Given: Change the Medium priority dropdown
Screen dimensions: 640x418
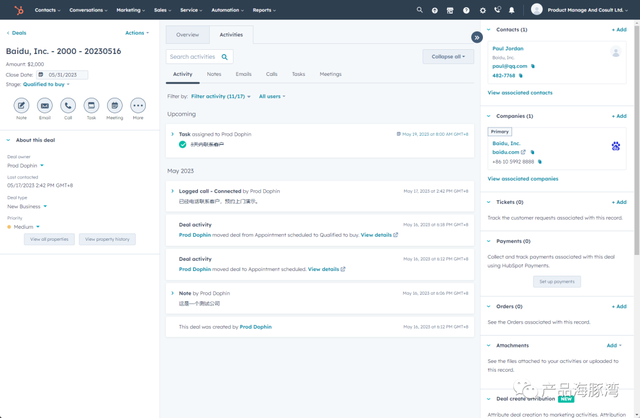Looking at the screenshot, I should pyautogui.click(x=24, y=227).
